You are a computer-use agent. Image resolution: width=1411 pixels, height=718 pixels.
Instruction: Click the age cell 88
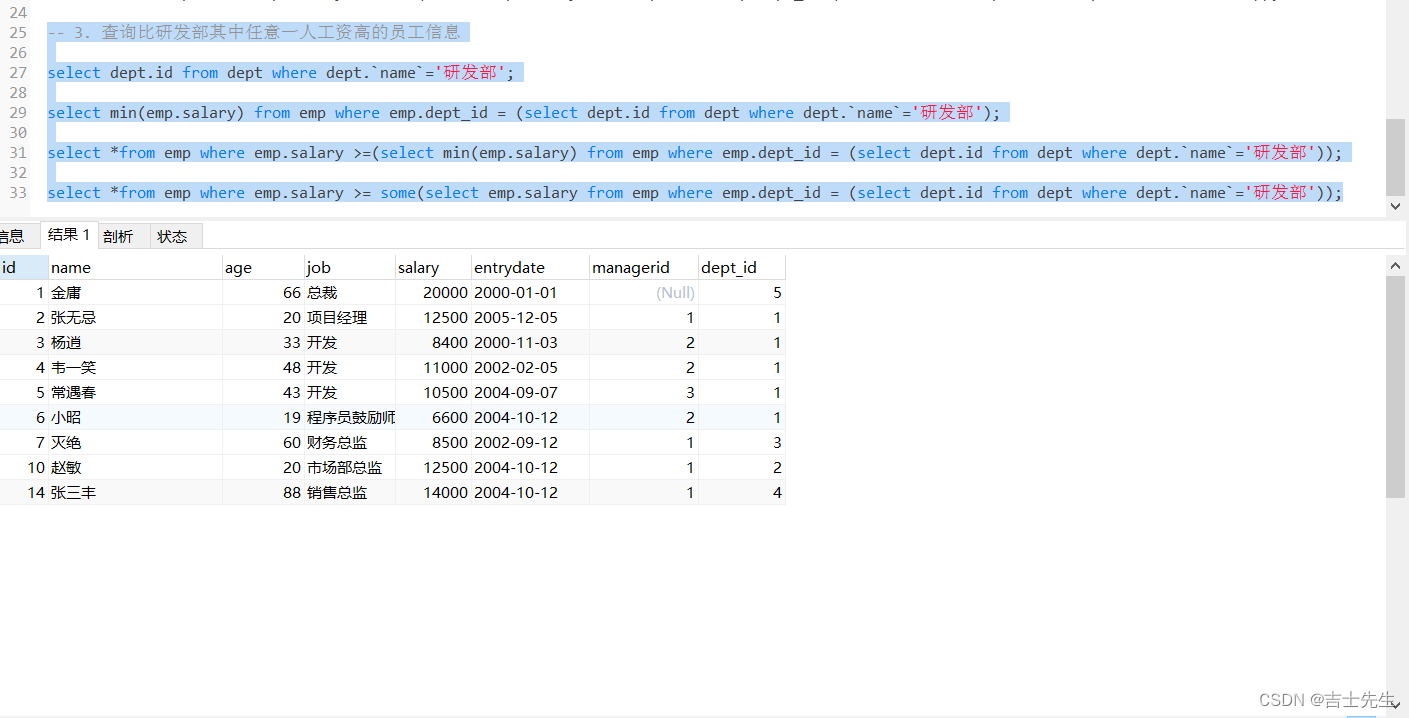pyautogui.click(x=263, y=493)
